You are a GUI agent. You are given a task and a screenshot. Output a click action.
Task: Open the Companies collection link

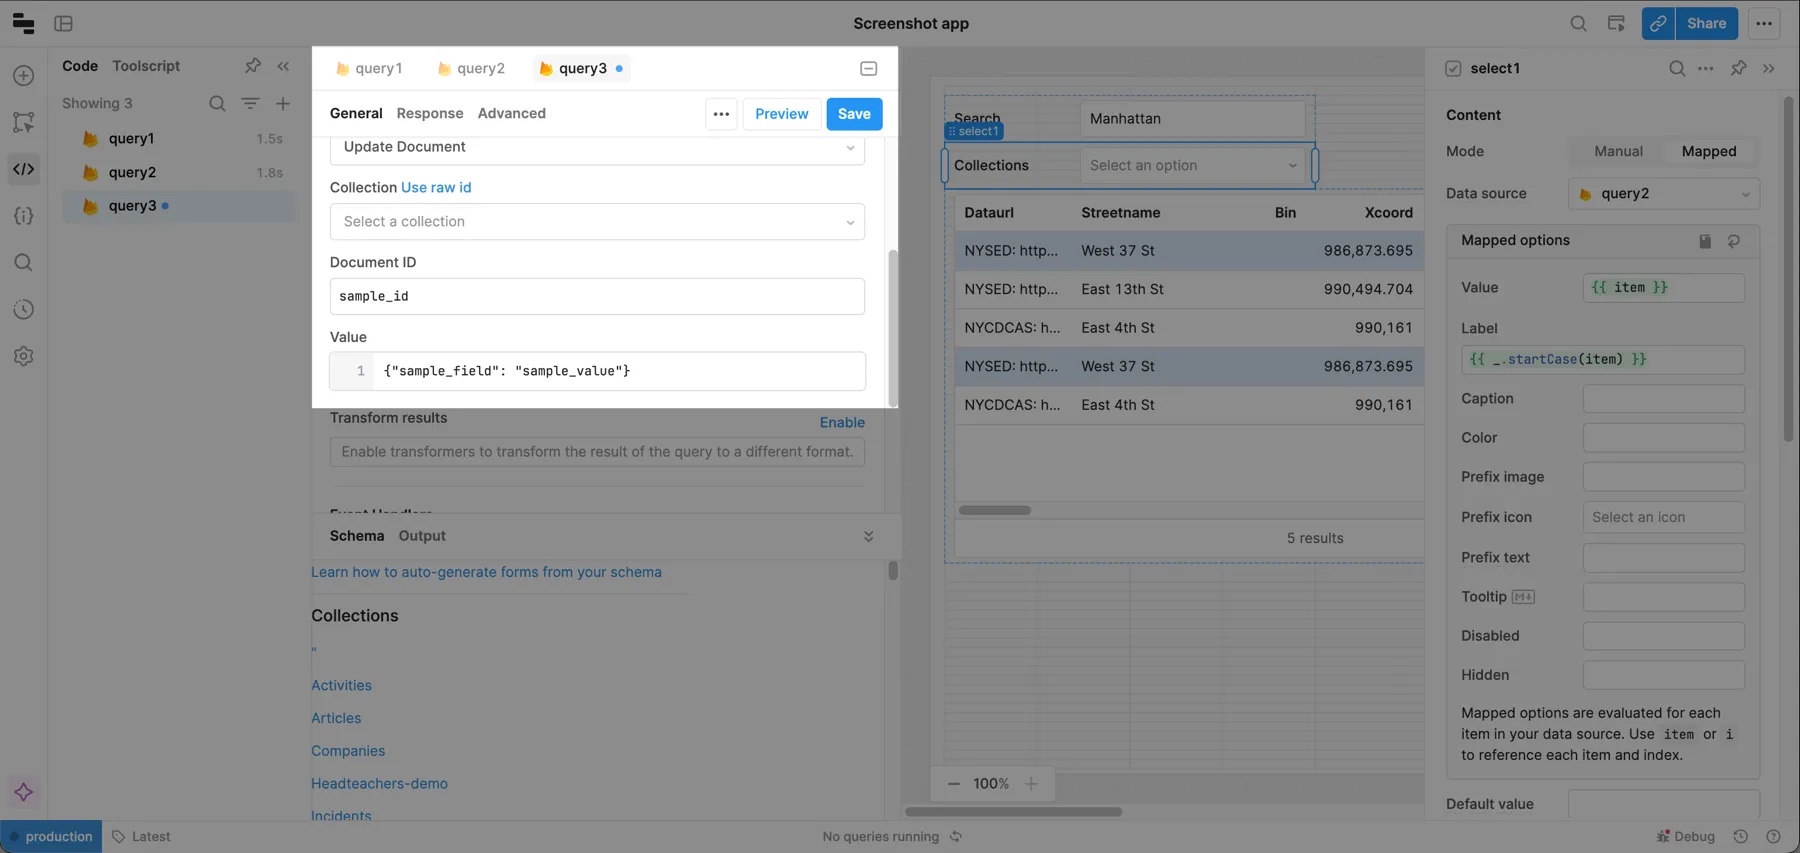click(348, 751)
